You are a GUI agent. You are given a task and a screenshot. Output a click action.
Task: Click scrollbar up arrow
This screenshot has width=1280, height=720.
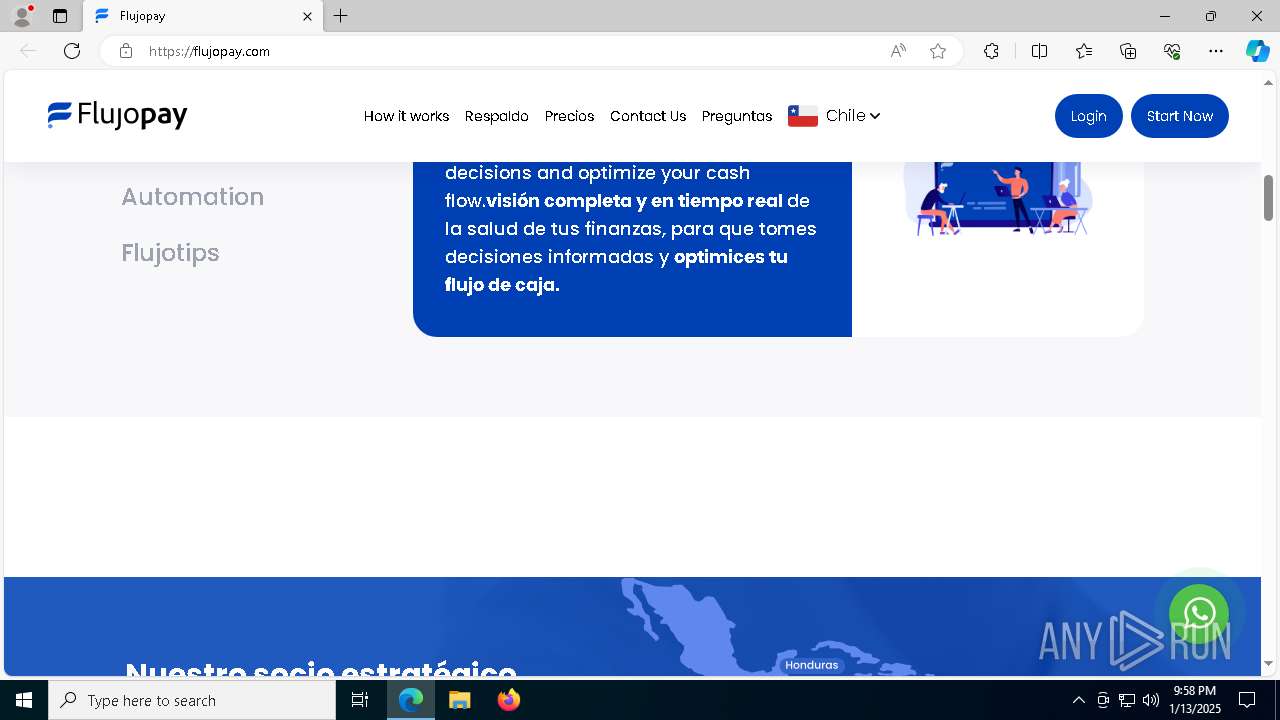pyautogui.click(x=1269, y=82)
